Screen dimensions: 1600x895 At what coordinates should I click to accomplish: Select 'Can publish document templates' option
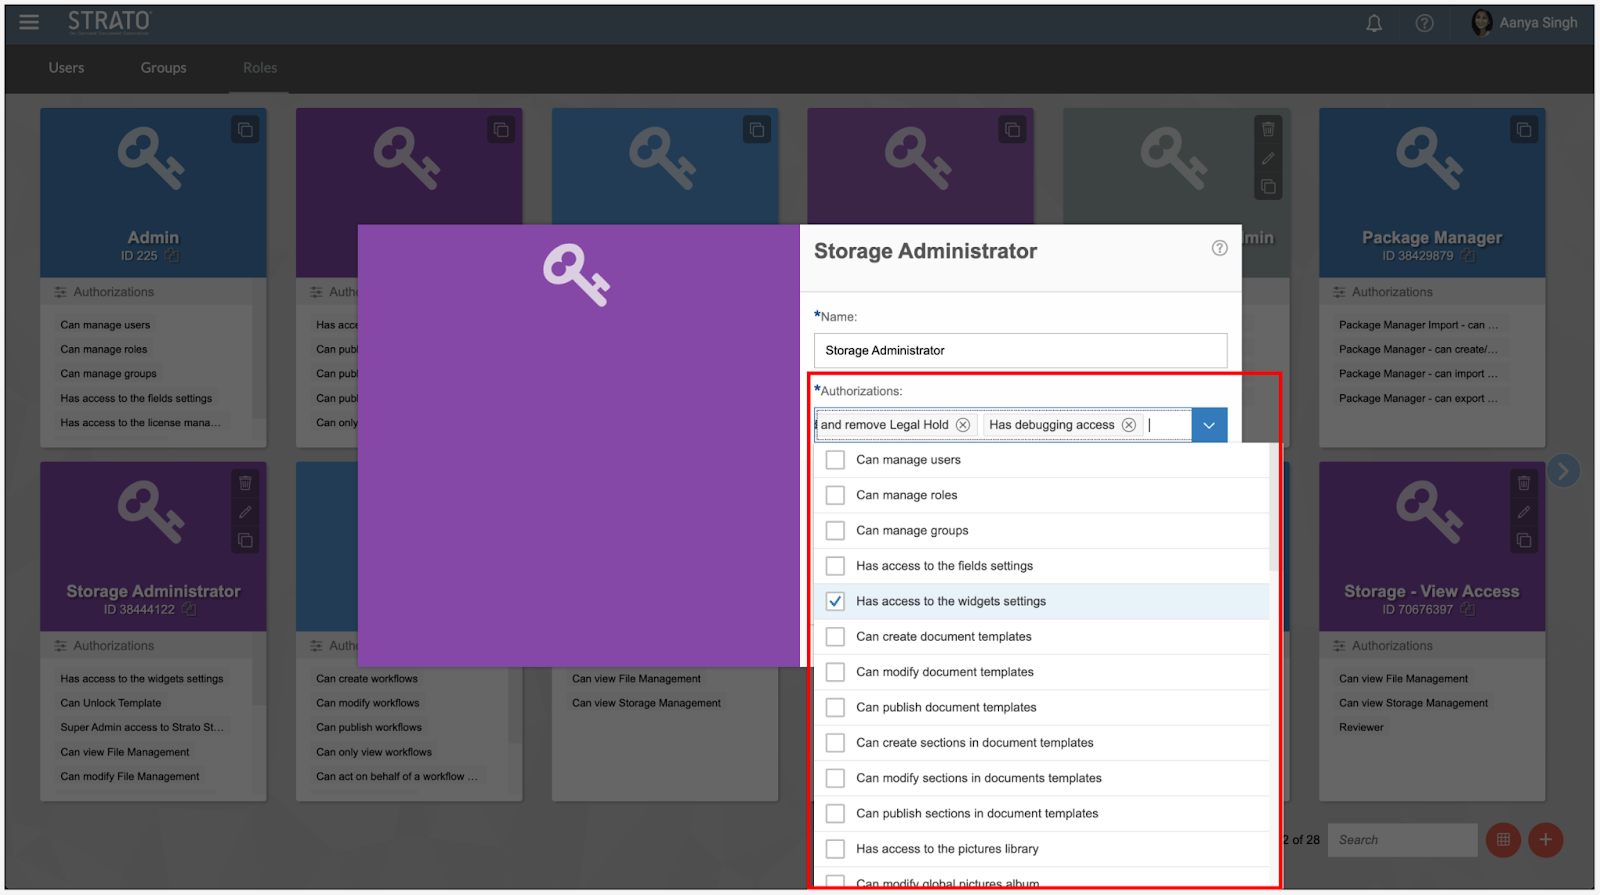point(835,708)
